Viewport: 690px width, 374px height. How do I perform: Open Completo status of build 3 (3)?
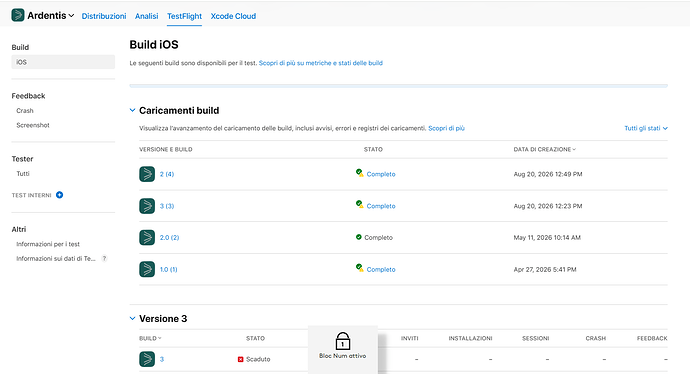pos(381,206)
